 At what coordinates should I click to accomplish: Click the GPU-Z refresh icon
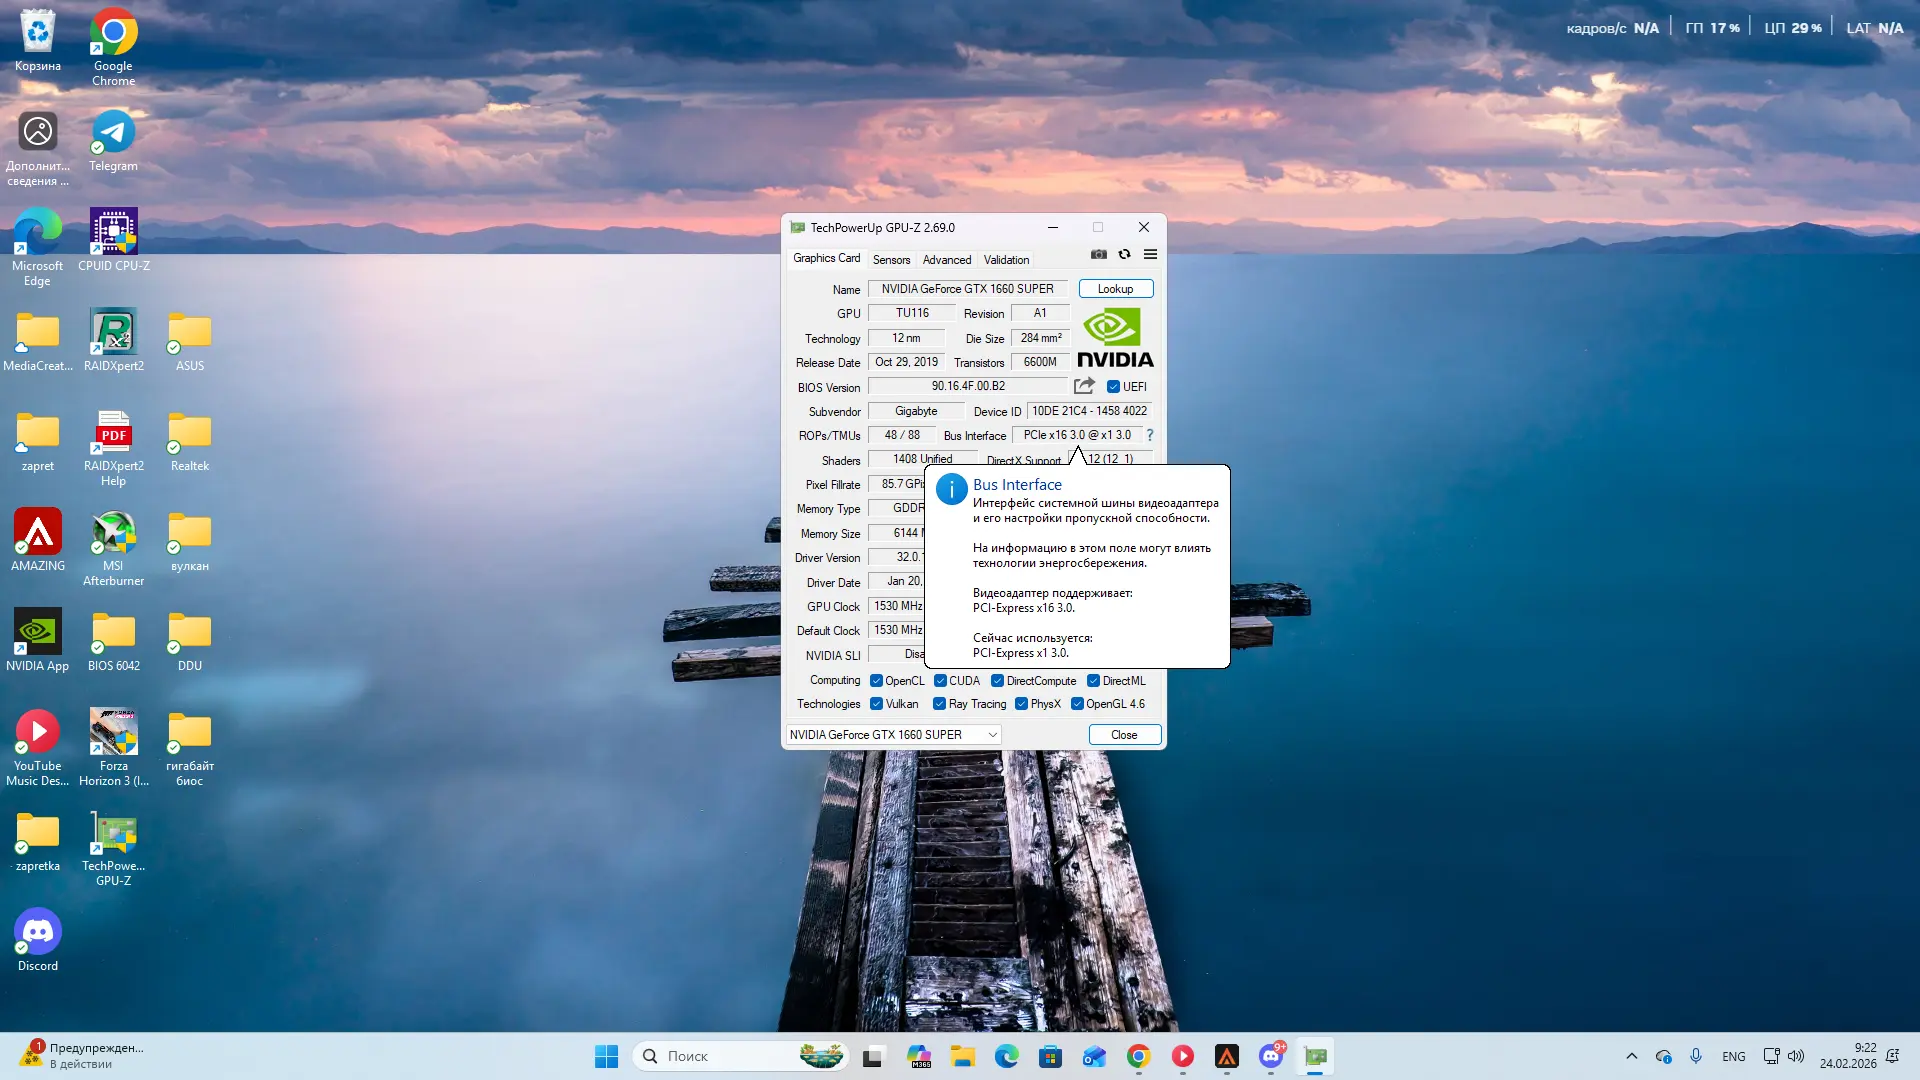coord(1125,255)
